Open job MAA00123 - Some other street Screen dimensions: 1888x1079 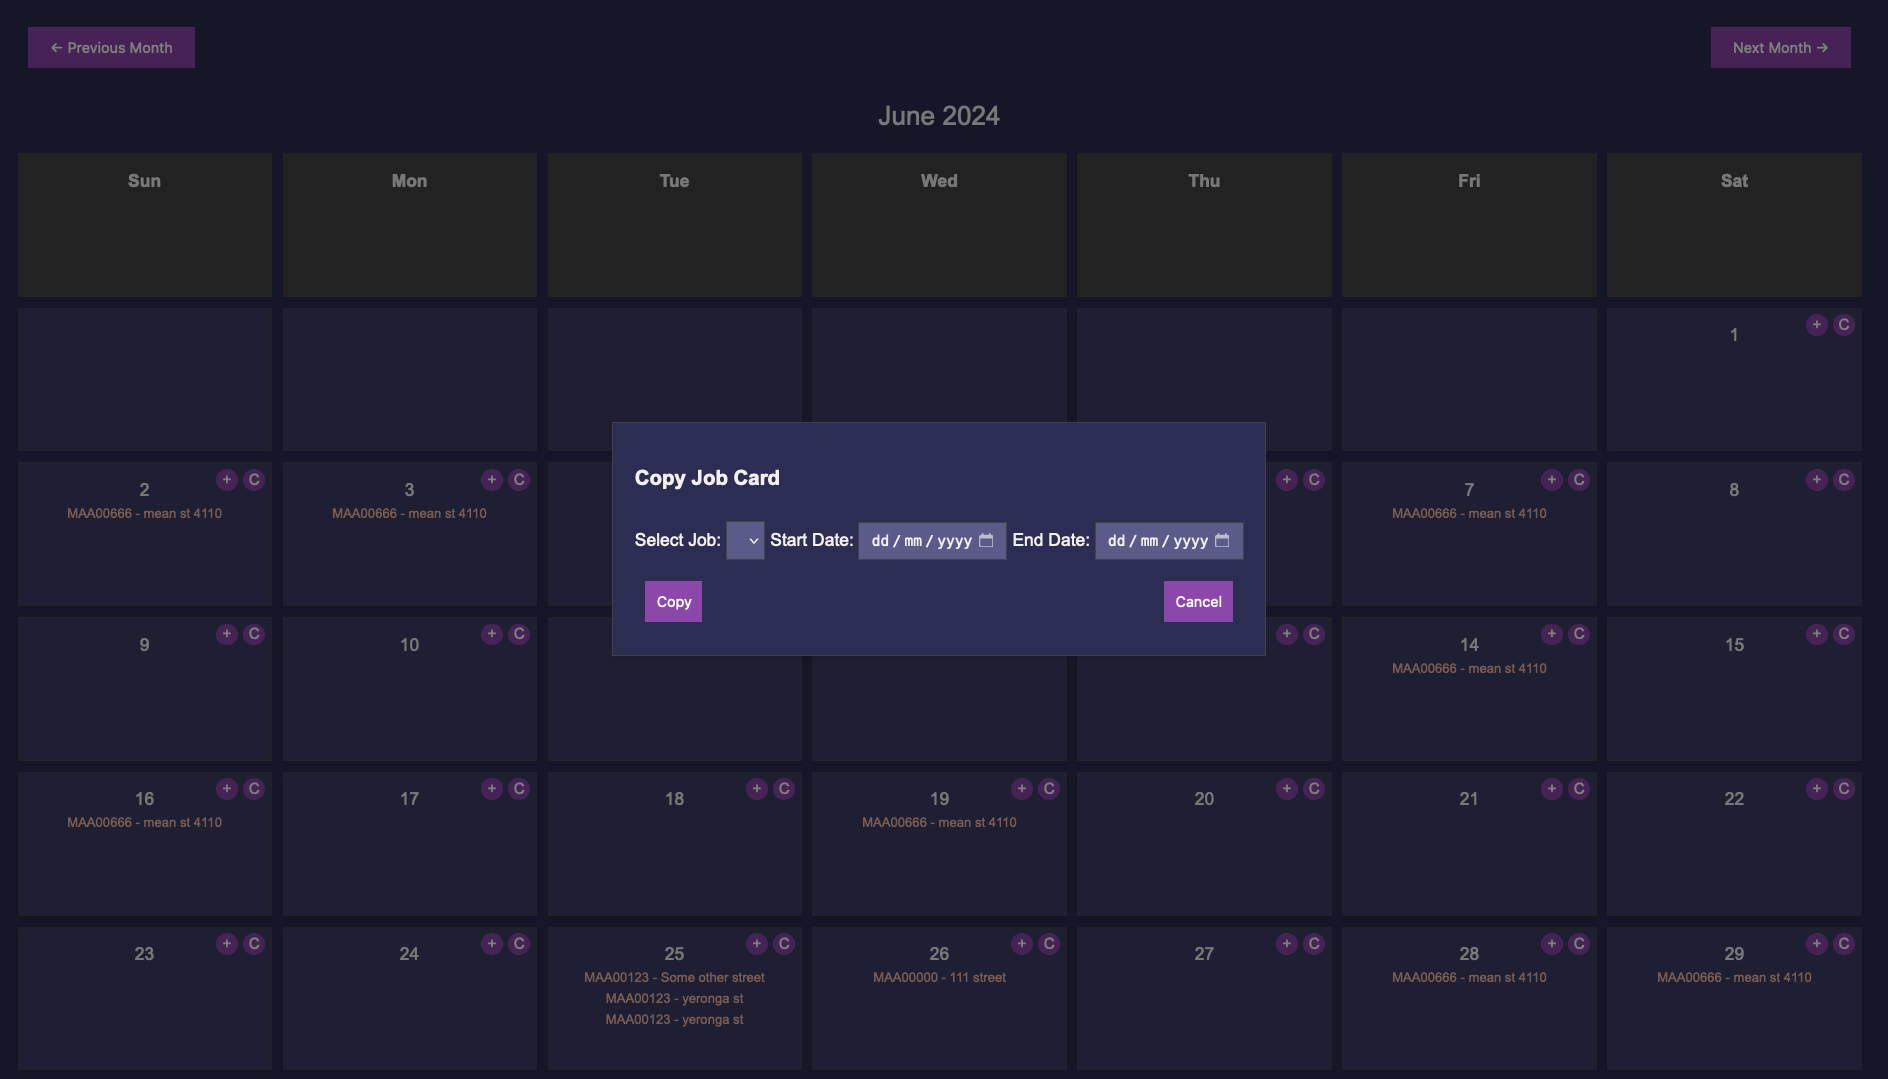pos(674,978)
